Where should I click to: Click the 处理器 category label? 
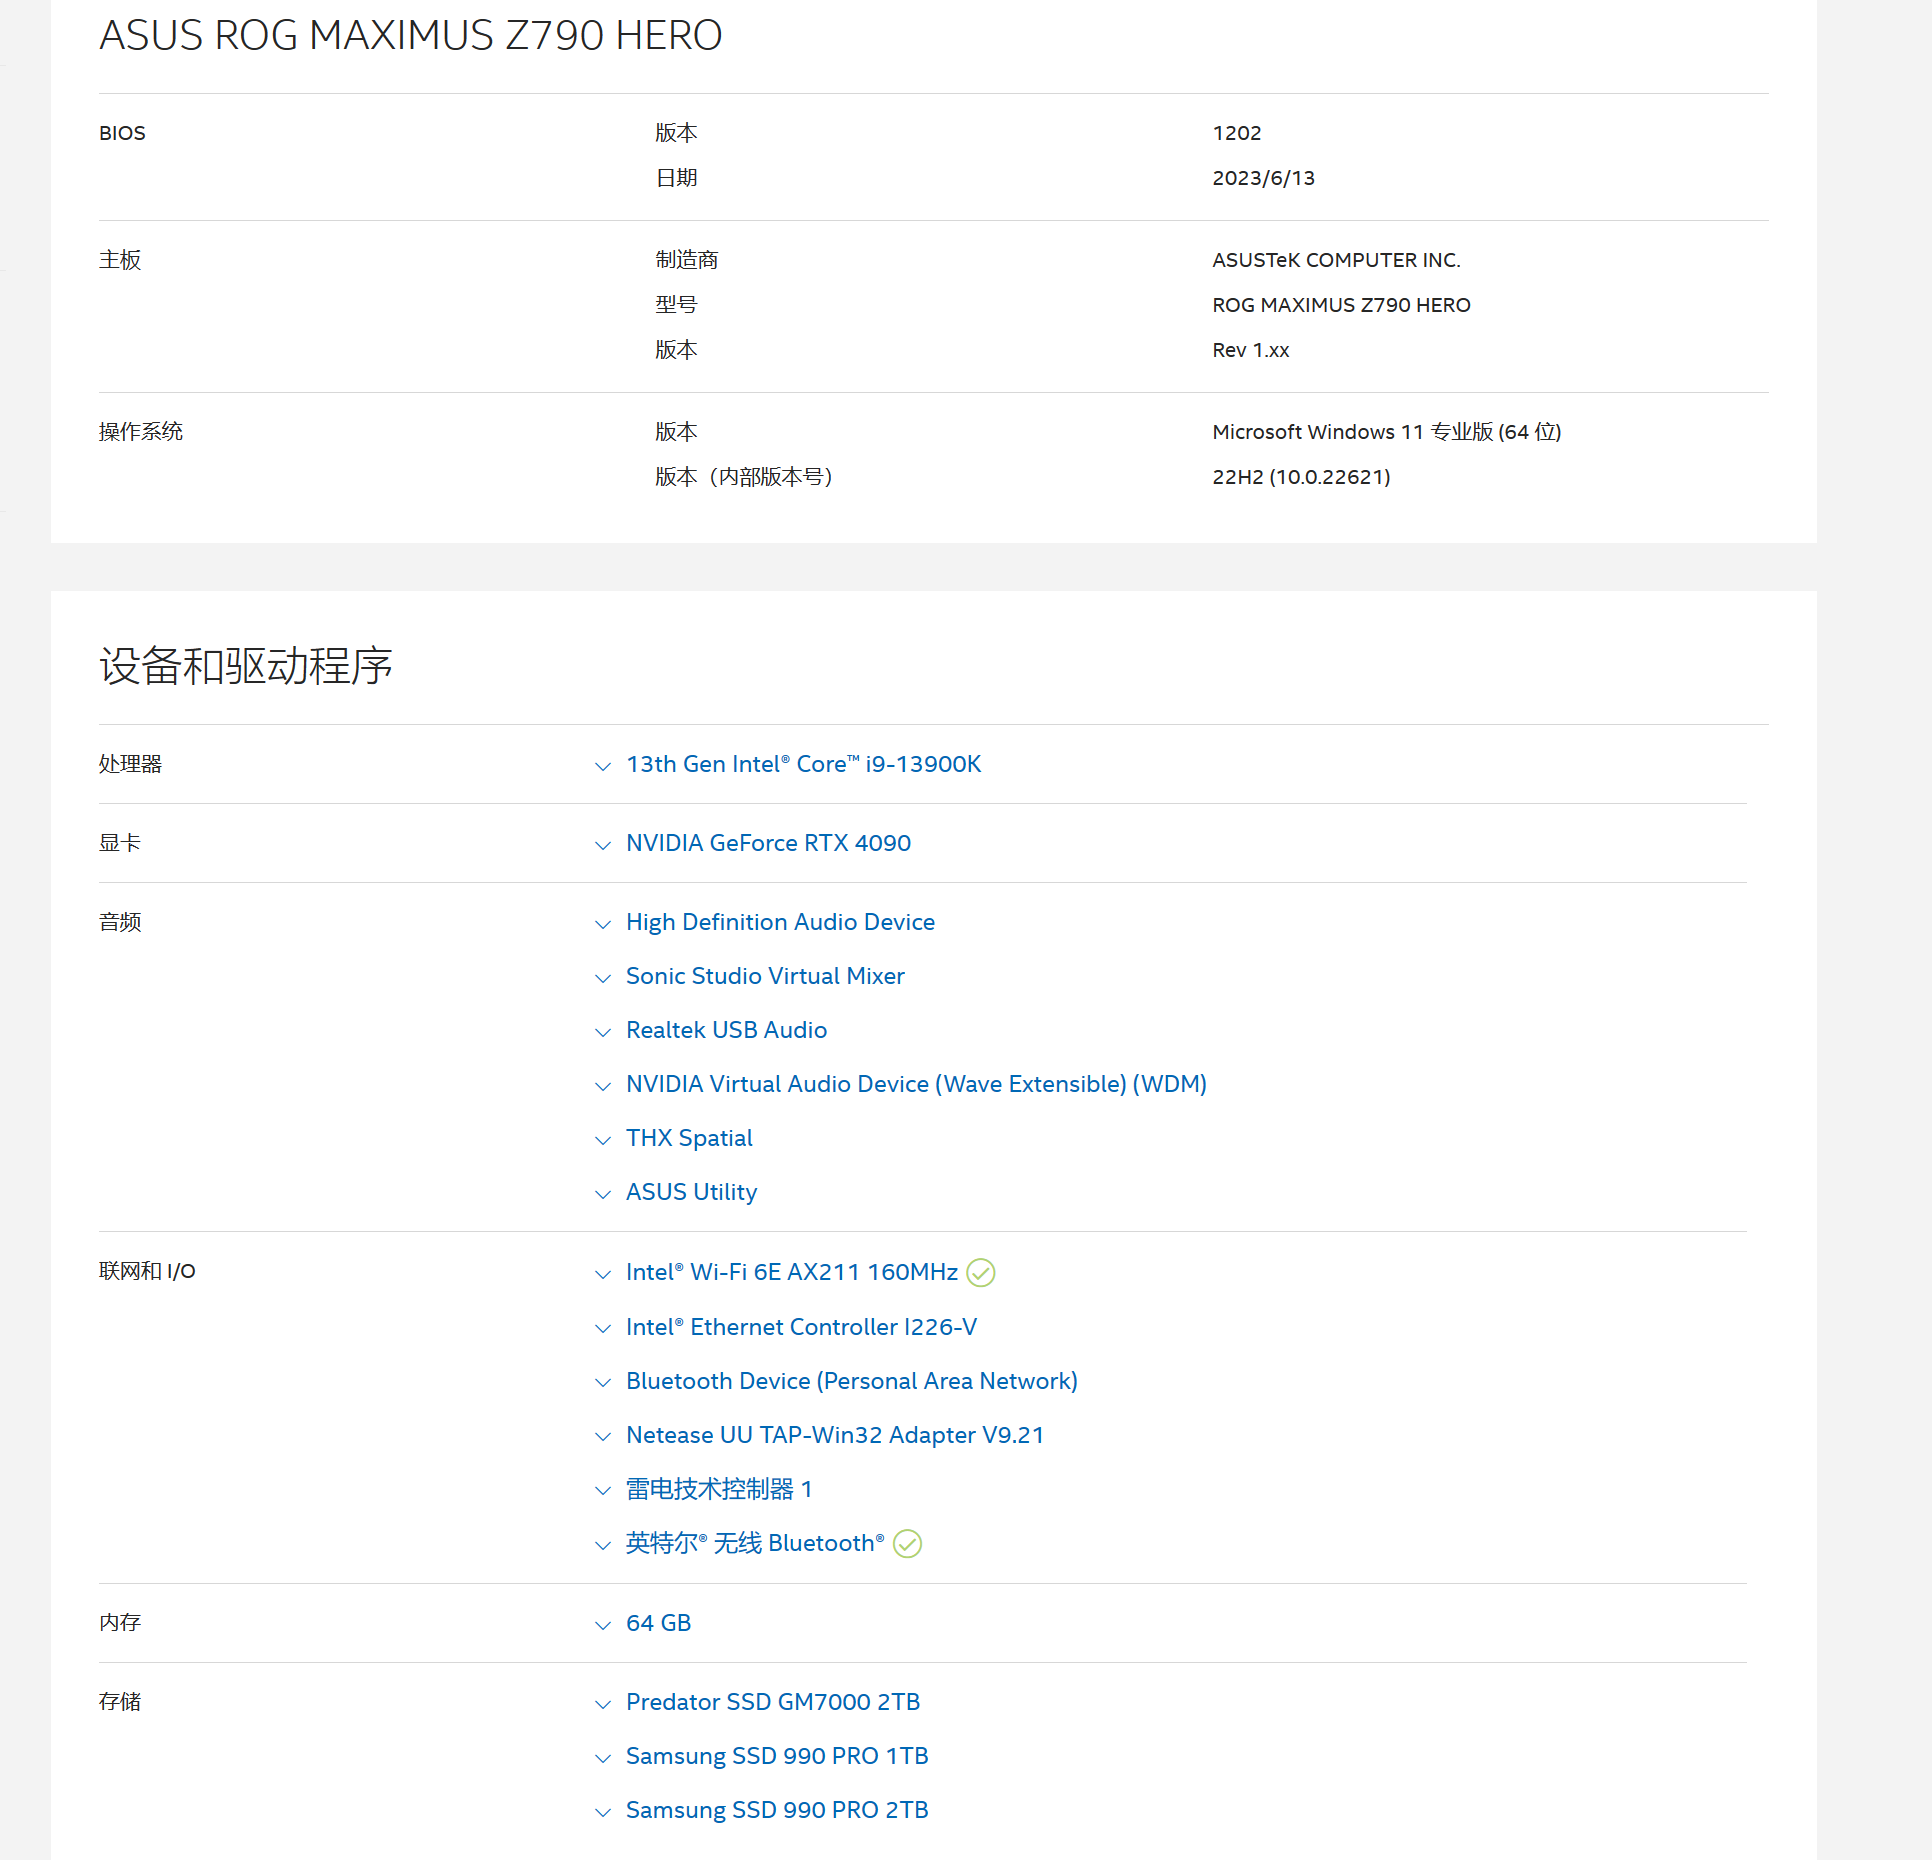(130, 764)
